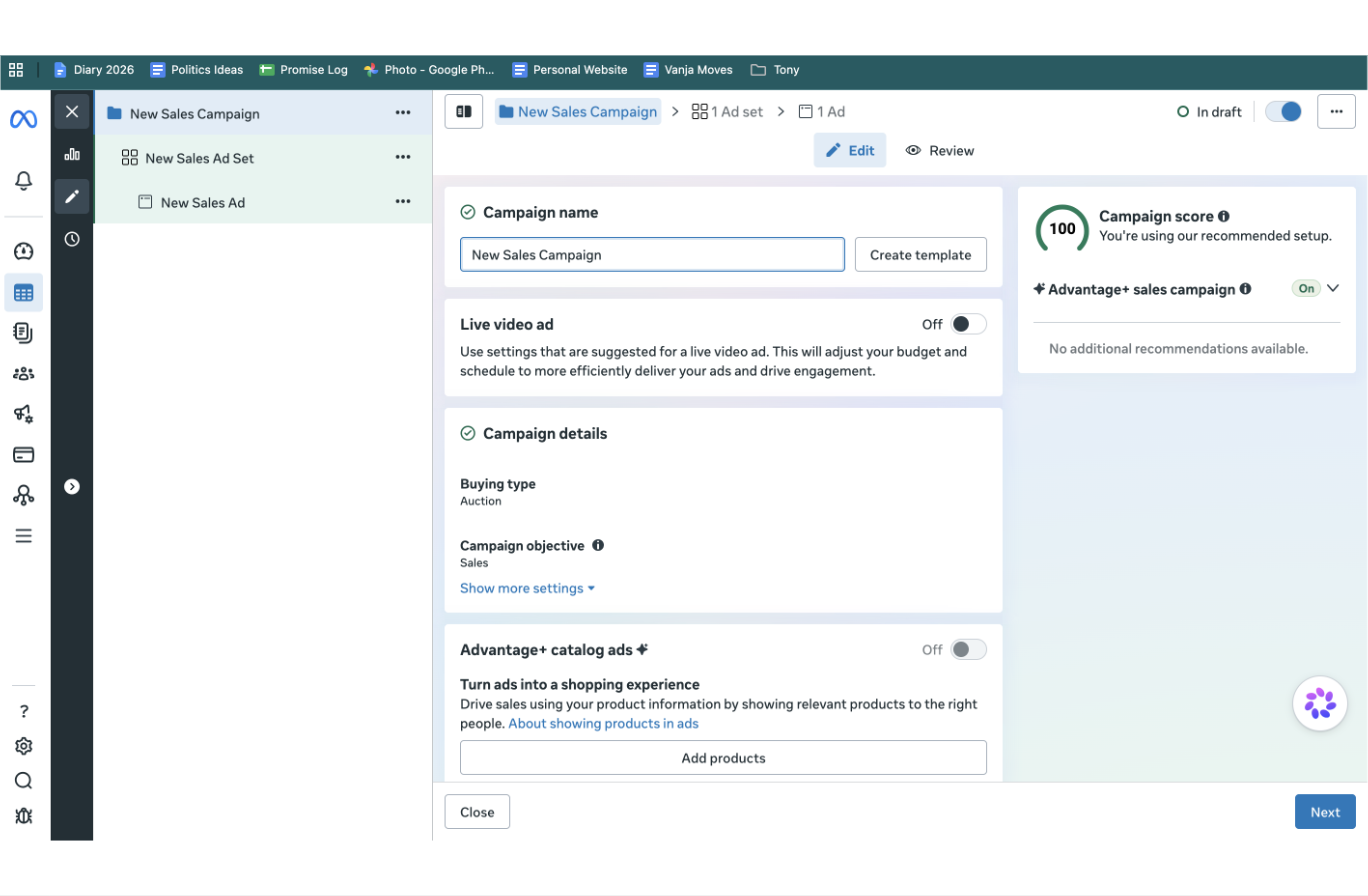Click the side-pane layout icon
1368x896 pixels.
464,112
